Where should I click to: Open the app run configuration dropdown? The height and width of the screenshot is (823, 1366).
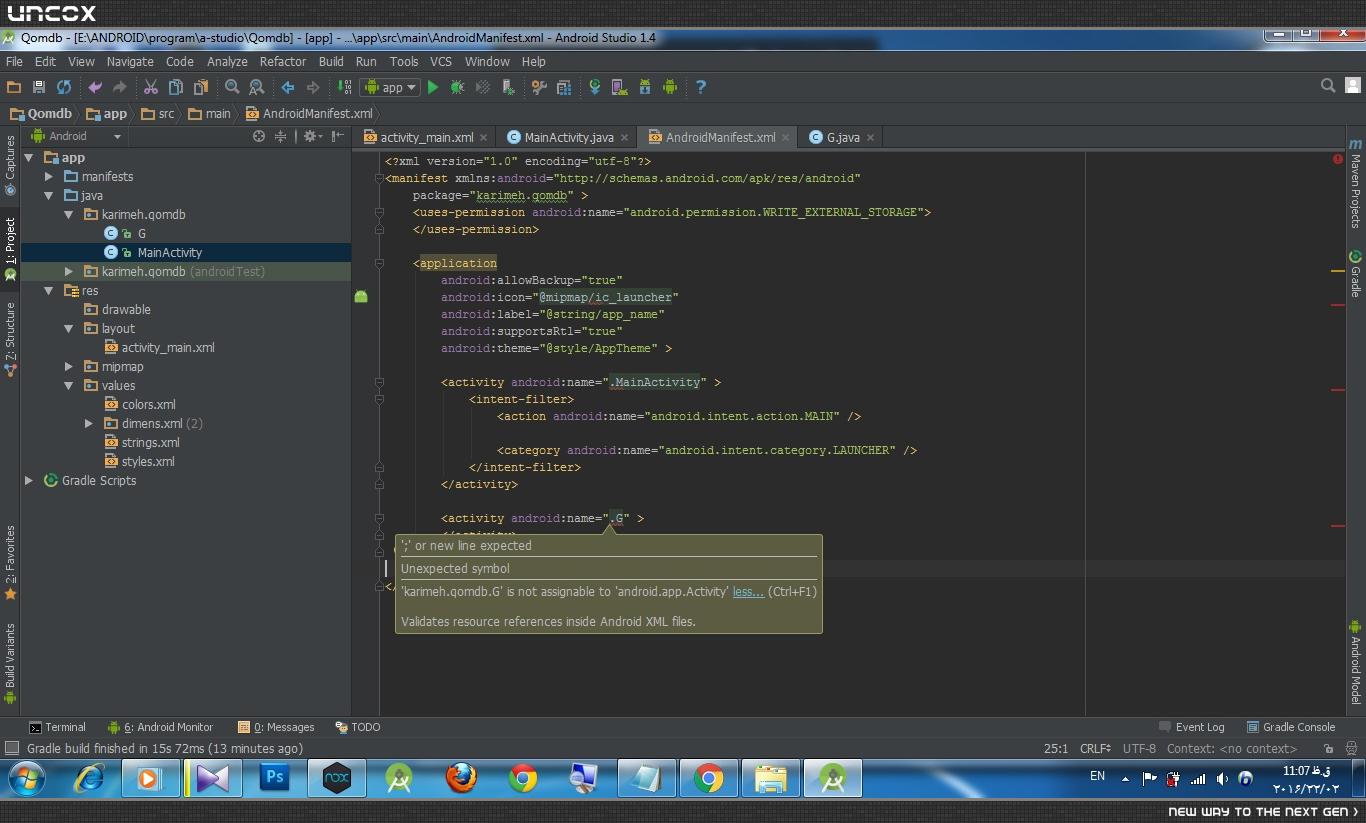[390, 87]
